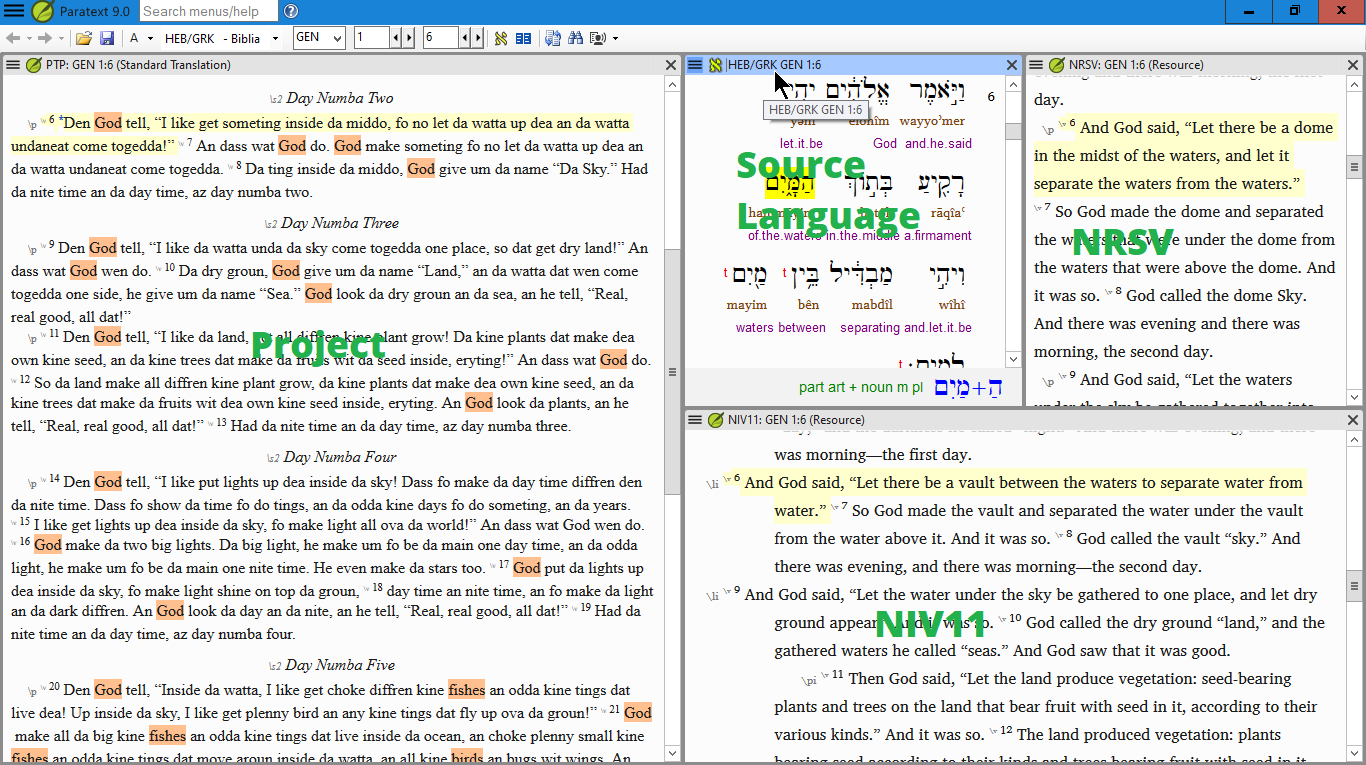Screen dimensions: 1366x765
Task: Open help with the question mark icon
Action: click(x=290, y=12)
